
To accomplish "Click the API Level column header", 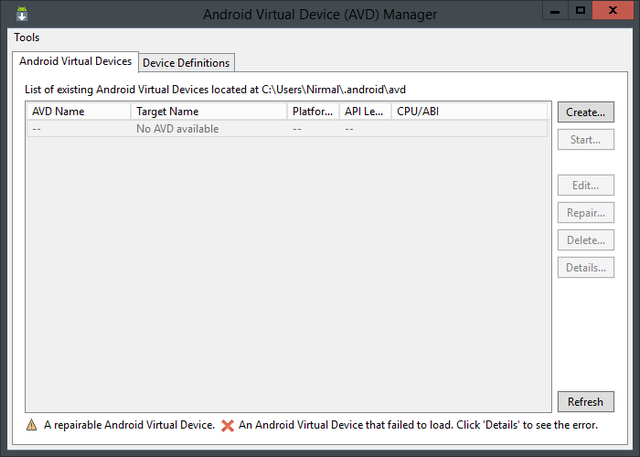I will [x=365, y=111].
